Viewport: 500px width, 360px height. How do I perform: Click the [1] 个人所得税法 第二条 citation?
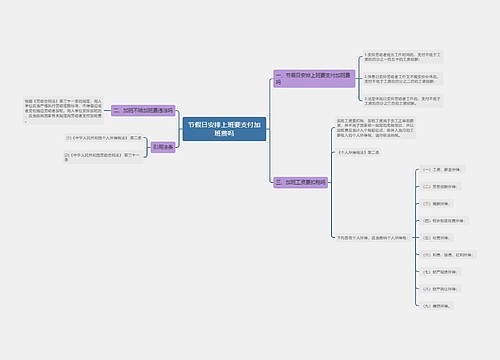(x=104, y=138)
